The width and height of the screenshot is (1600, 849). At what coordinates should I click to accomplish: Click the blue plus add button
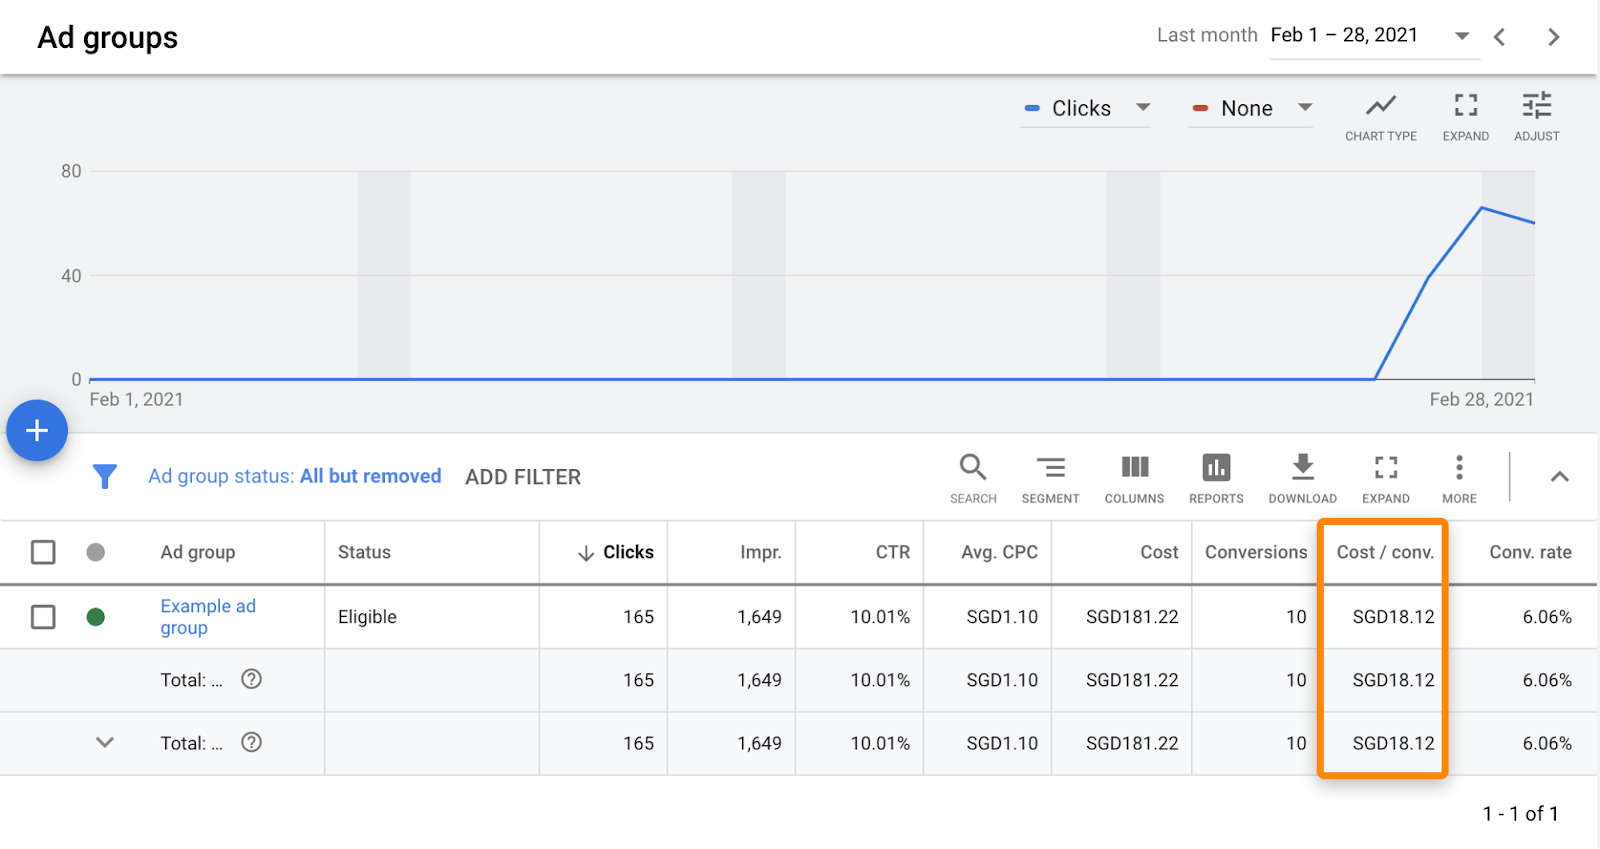coord(37,431)
